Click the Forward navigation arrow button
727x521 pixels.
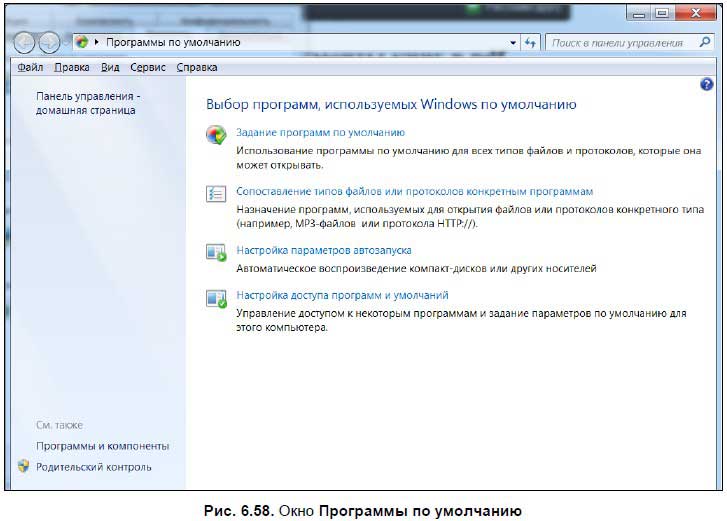[49, 43]
